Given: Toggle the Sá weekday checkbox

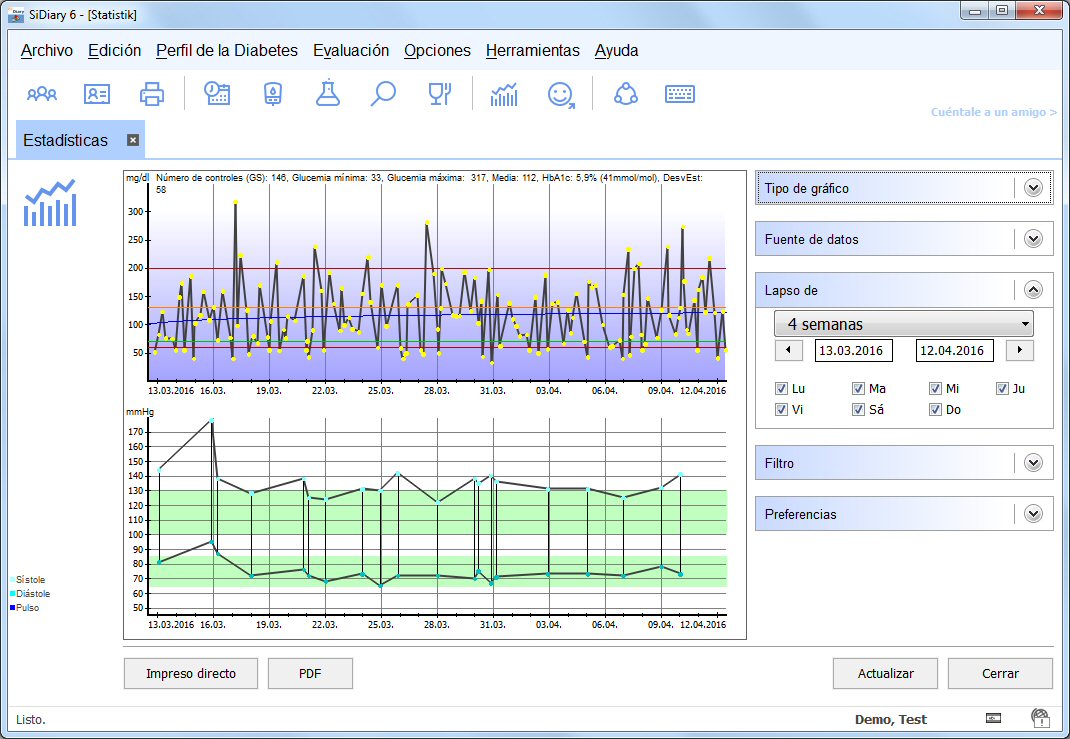Looking at the screenshot, I should tap(858, 410).
